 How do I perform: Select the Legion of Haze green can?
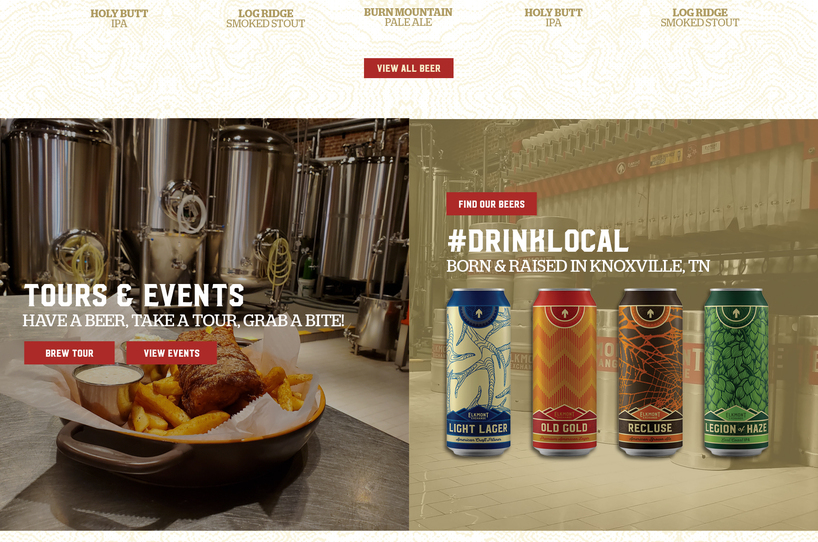click(736, 372)
